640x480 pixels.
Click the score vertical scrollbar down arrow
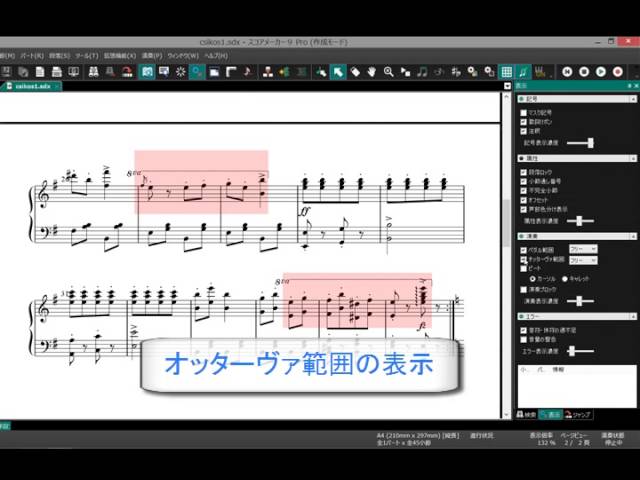coord(506,415)
